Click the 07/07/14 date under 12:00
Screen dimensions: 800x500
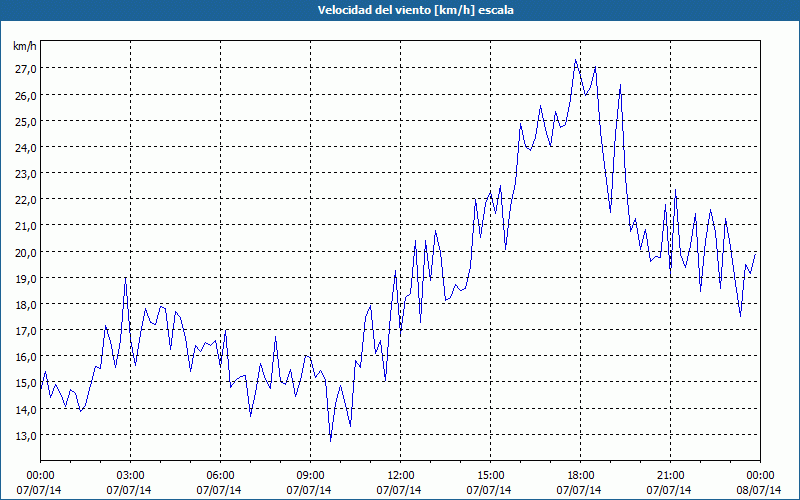click(399, 490)
